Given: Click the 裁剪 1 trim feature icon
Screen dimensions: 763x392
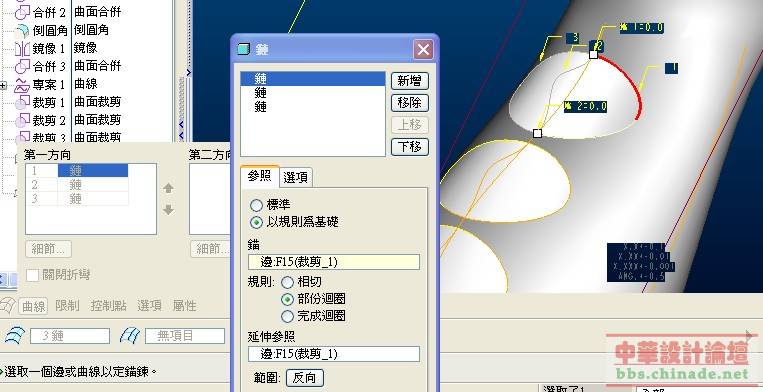Looking at the screenshot, I should tap(22, 102).
